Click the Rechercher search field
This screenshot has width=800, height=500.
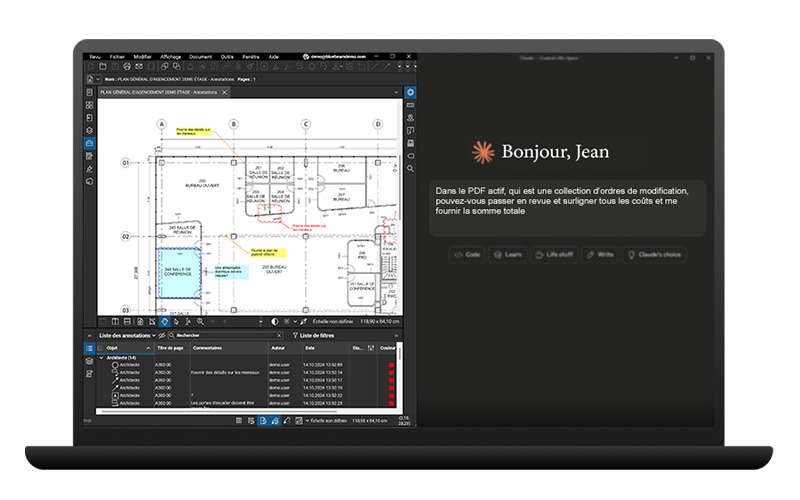pyautogui.click(x=224, y=335)
